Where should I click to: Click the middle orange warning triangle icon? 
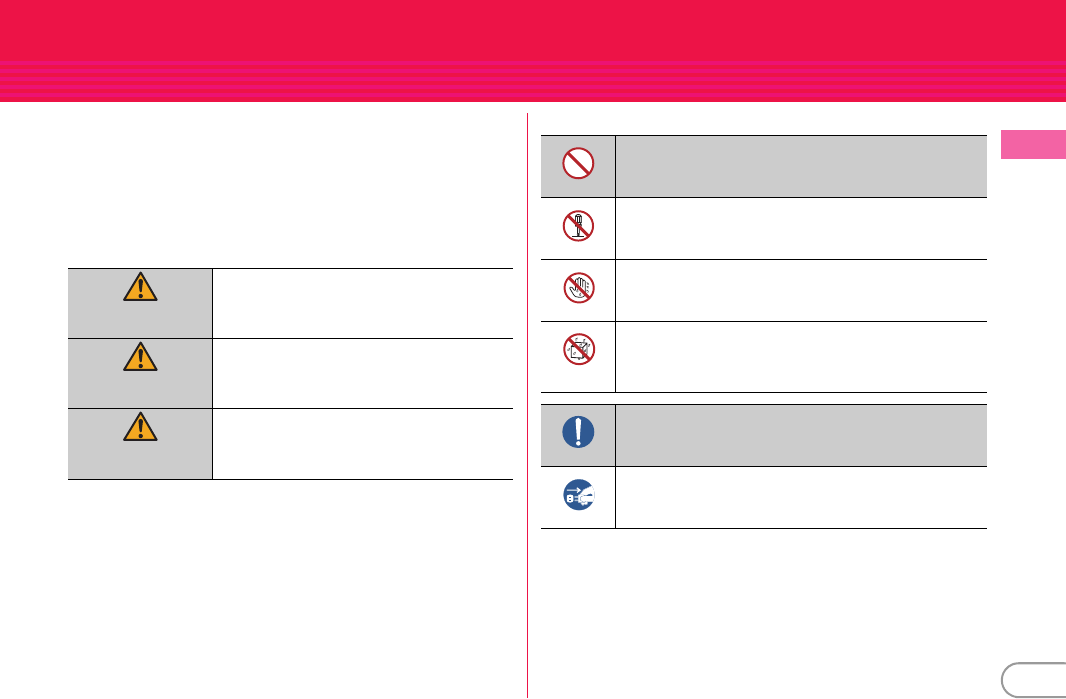(x=139, y=357)
